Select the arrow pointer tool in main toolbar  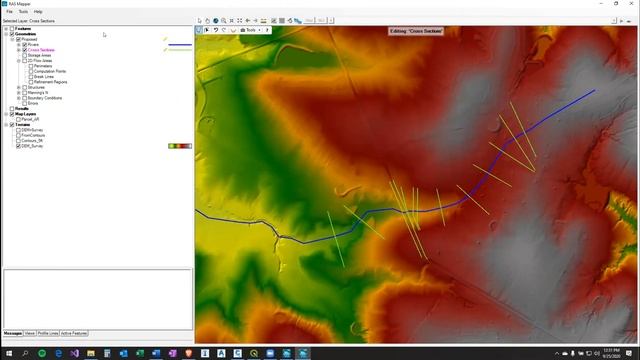[200, 20]
